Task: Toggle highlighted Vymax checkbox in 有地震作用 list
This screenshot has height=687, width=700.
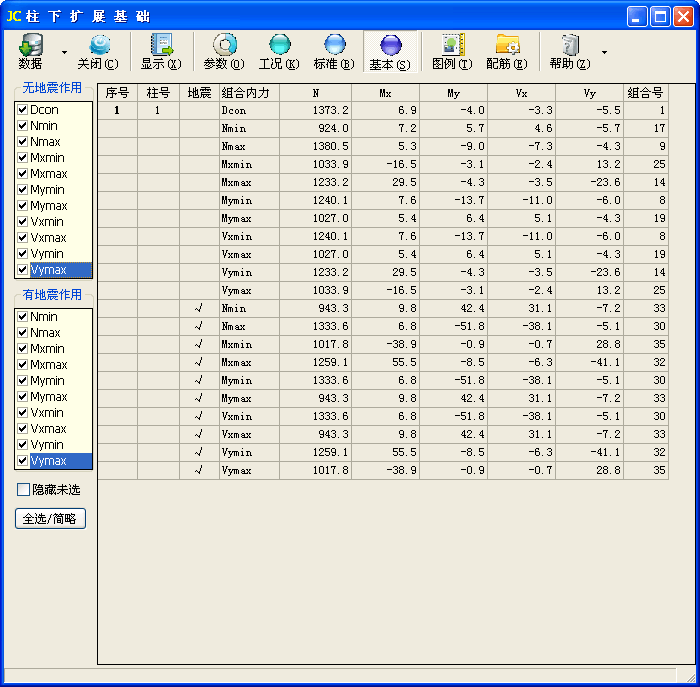Action: click(x=22, y=461)
